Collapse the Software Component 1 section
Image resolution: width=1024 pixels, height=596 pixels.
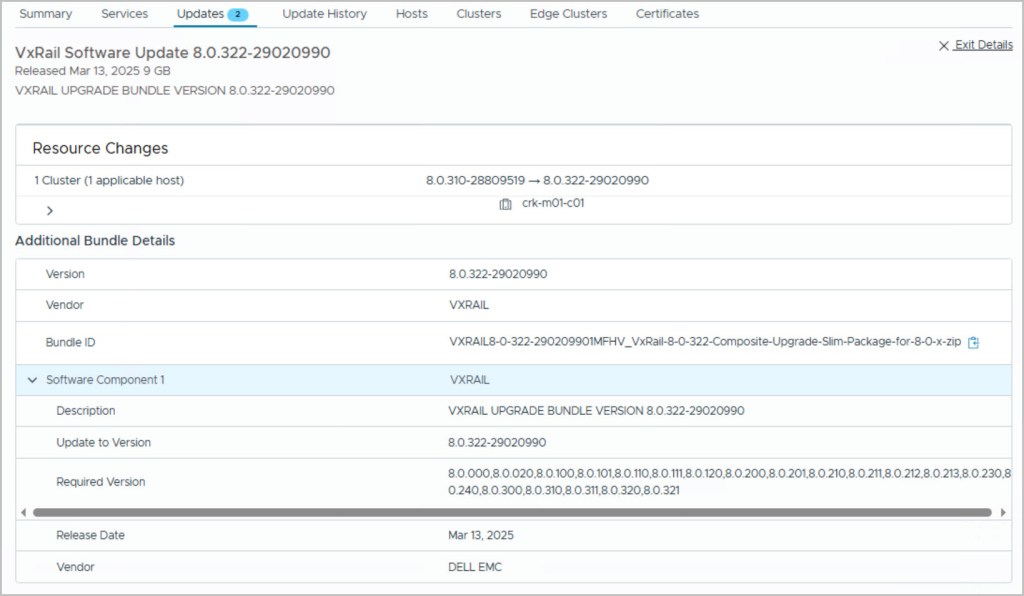coord(32,380)
